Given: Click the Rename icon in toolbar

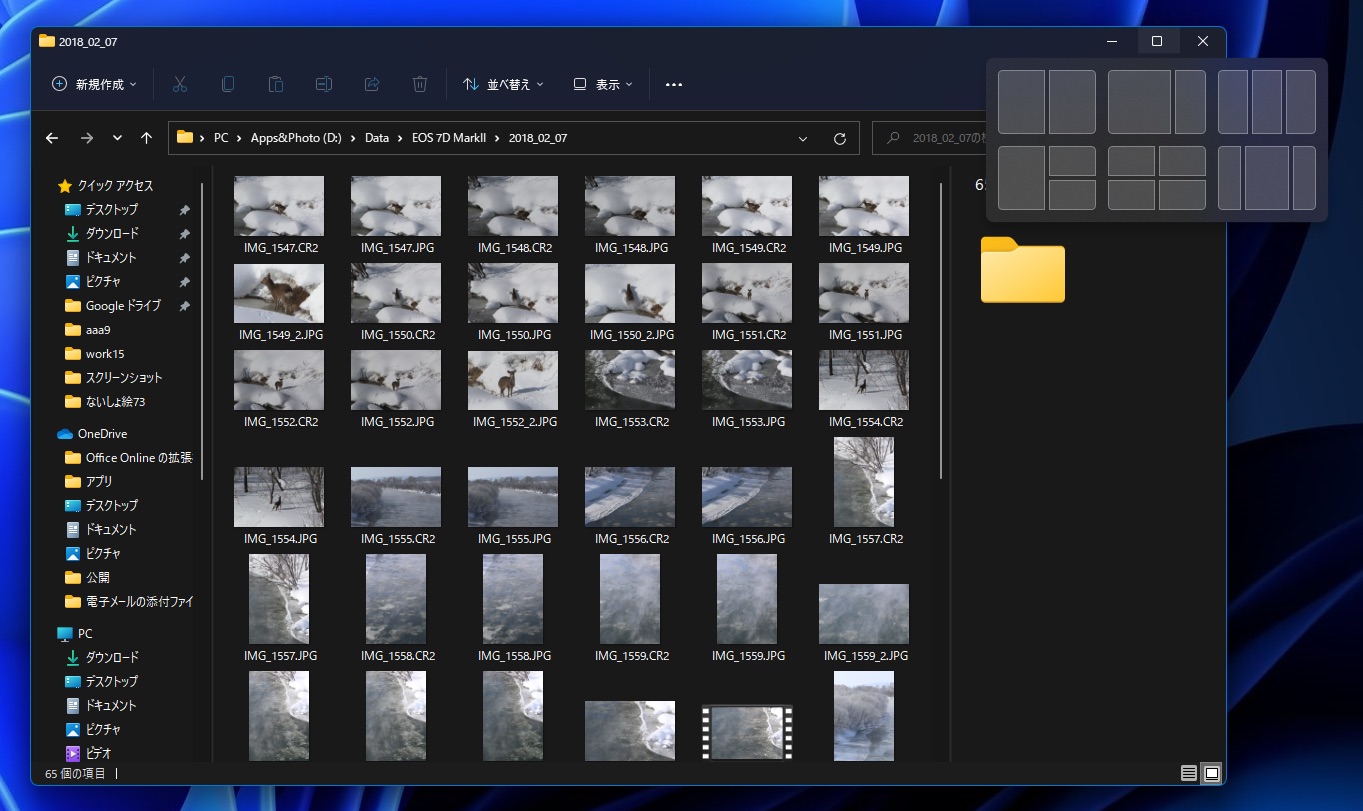Looking at the screenshot, I should click(x=324, y=85).
